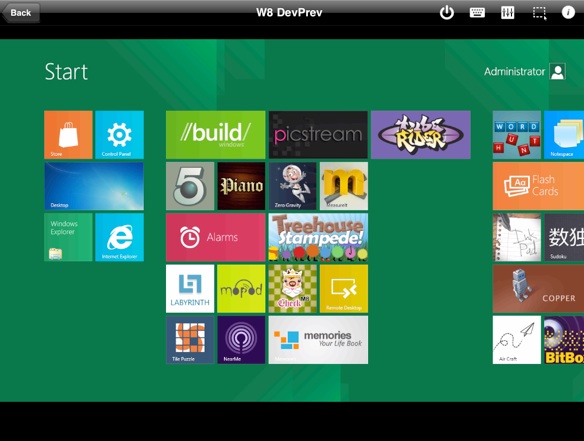584x441 pixels.
Task: Launch Windows Explorer tile
Action: click(x=68, y=237)
